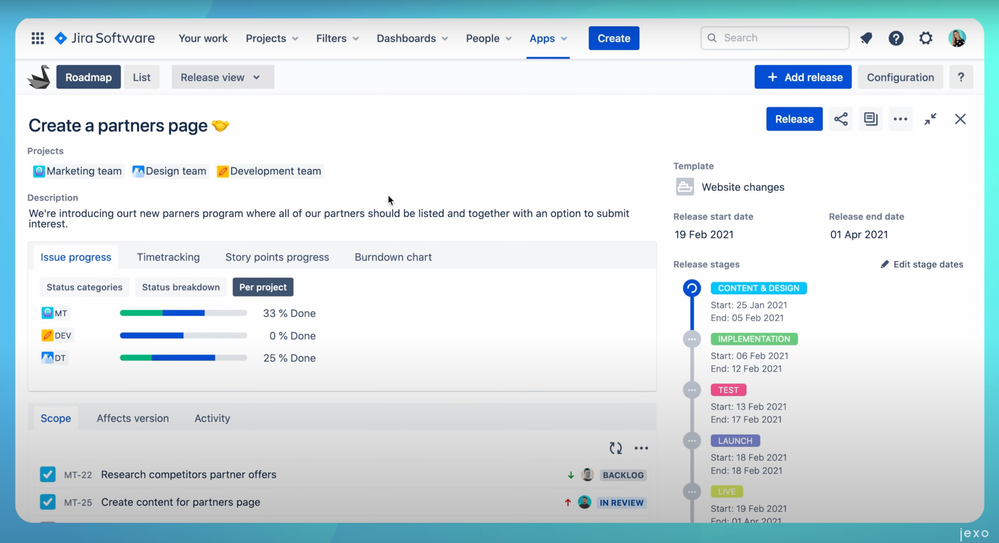This screenshot has height=543, width=999.
Task: Expand the People menu
Action: 489,38
